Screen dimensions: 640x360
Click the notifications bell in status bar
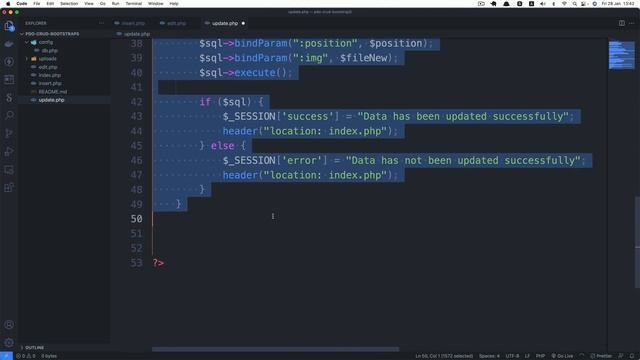(x=631, y=356)
